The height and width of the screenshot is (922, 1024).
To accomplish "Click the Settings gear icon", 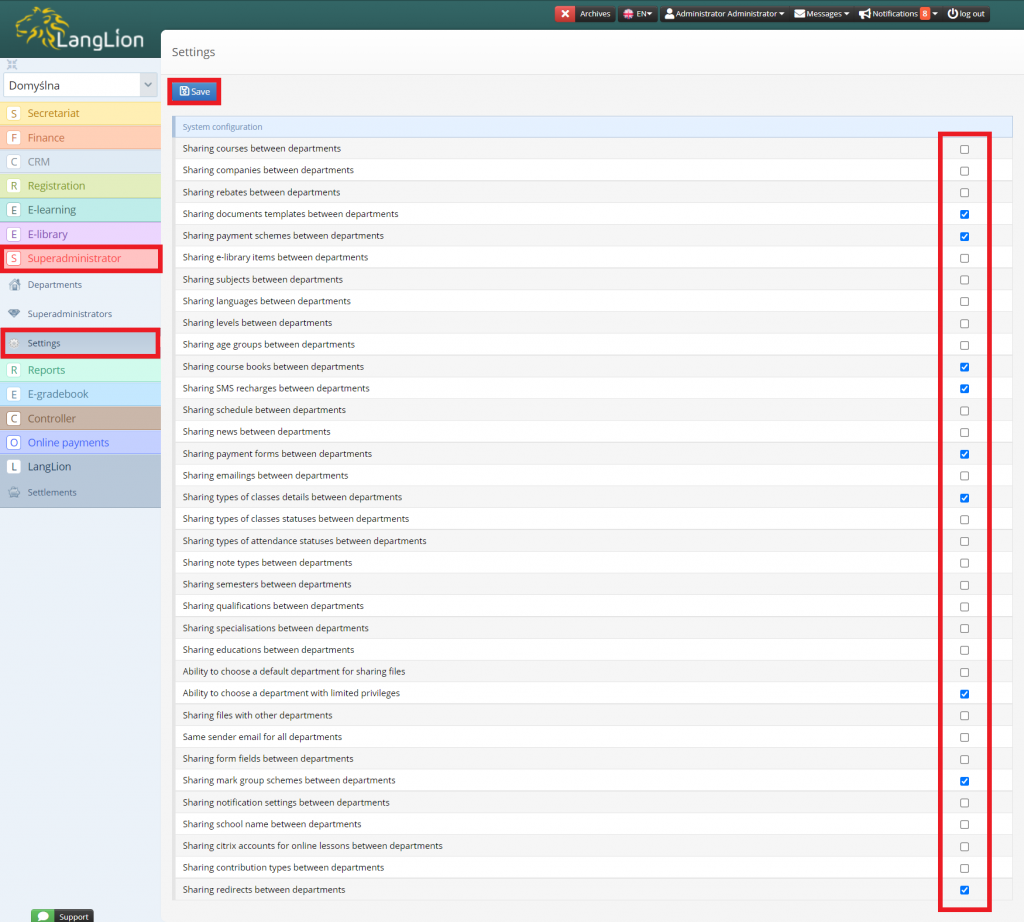I will pyautogui.click(x=13, y=343).
